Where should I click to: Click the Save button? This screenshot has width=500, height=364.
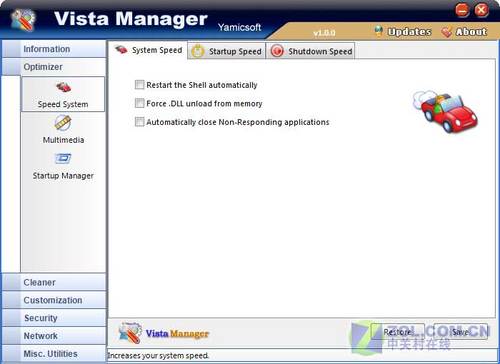[x=461, y=332]
